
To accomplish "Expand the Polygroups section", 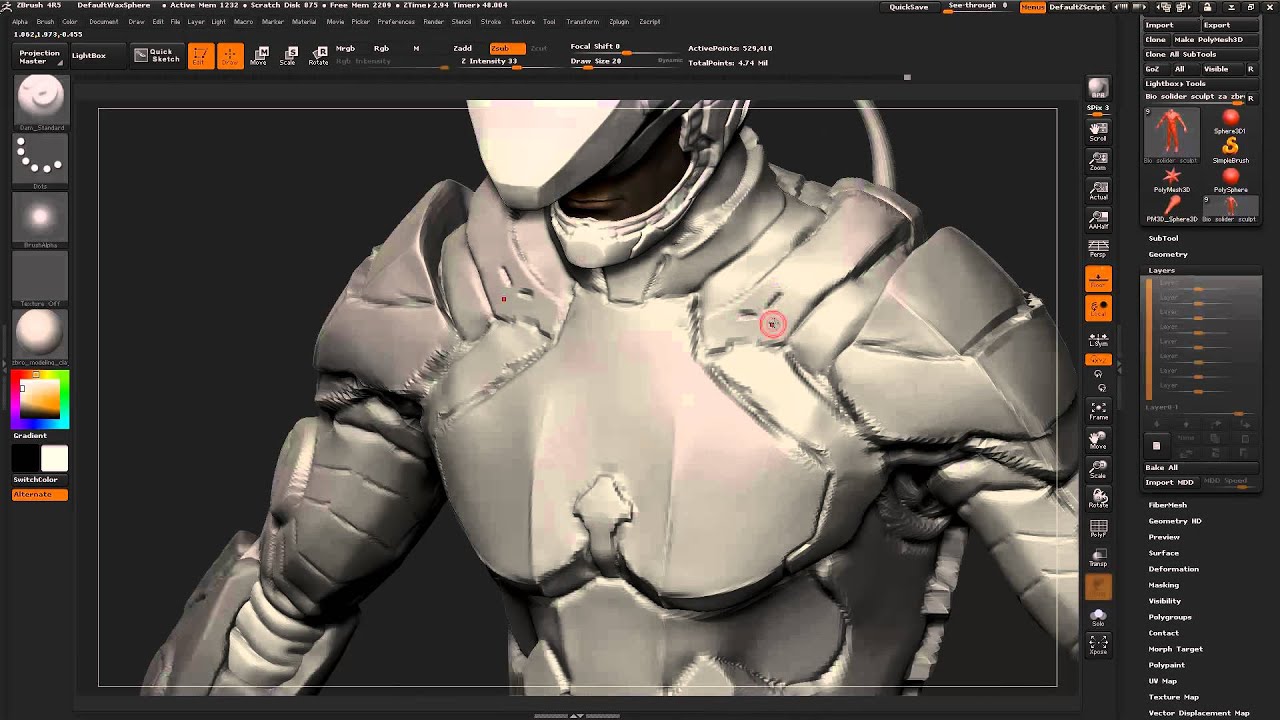I will tap(1170, 617).
